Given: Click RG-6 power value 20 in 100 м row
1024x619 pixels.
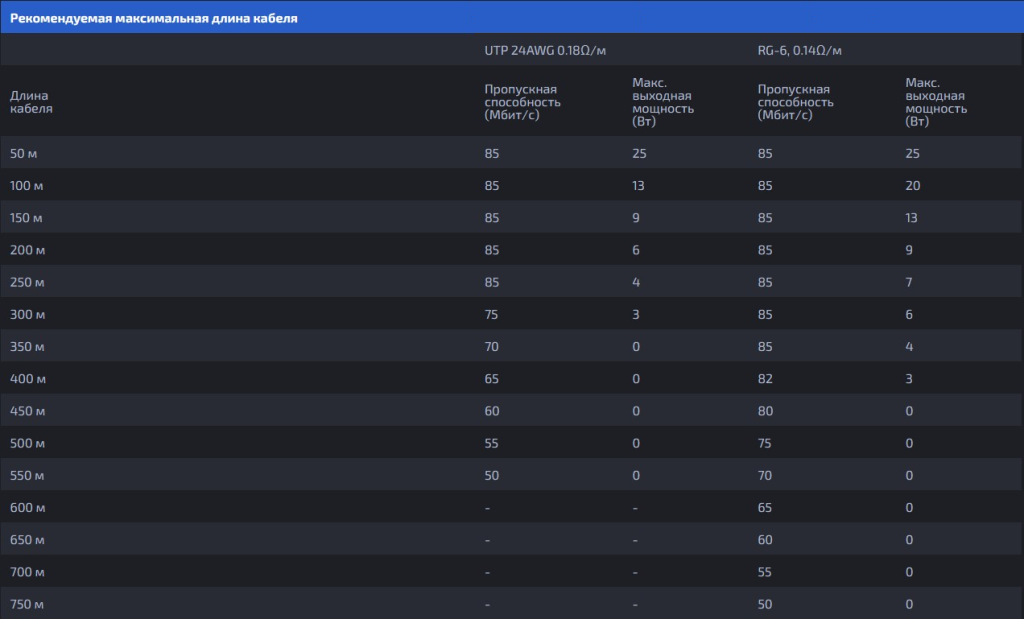Looking at the screenshot, I should click(x=912, y=186).
